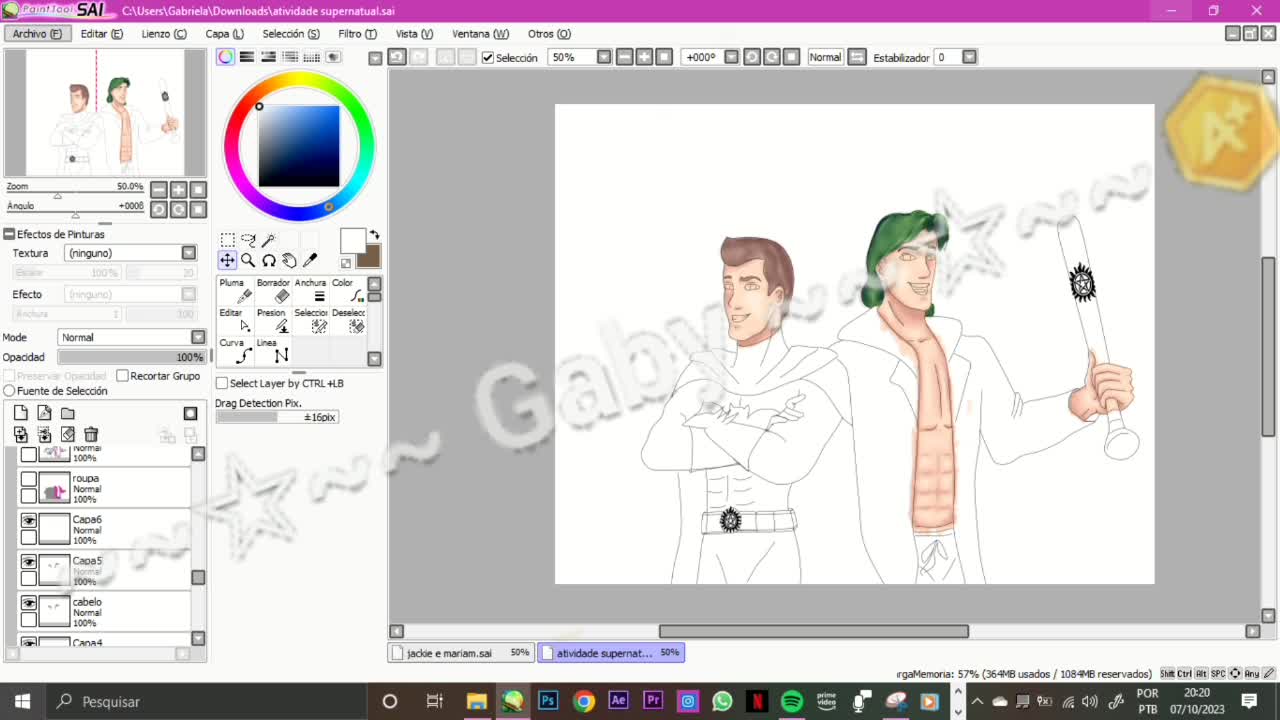This screenshot has height=720, width=1280.
Task: Open the Lienzo menu
Action: click(164, 34)
